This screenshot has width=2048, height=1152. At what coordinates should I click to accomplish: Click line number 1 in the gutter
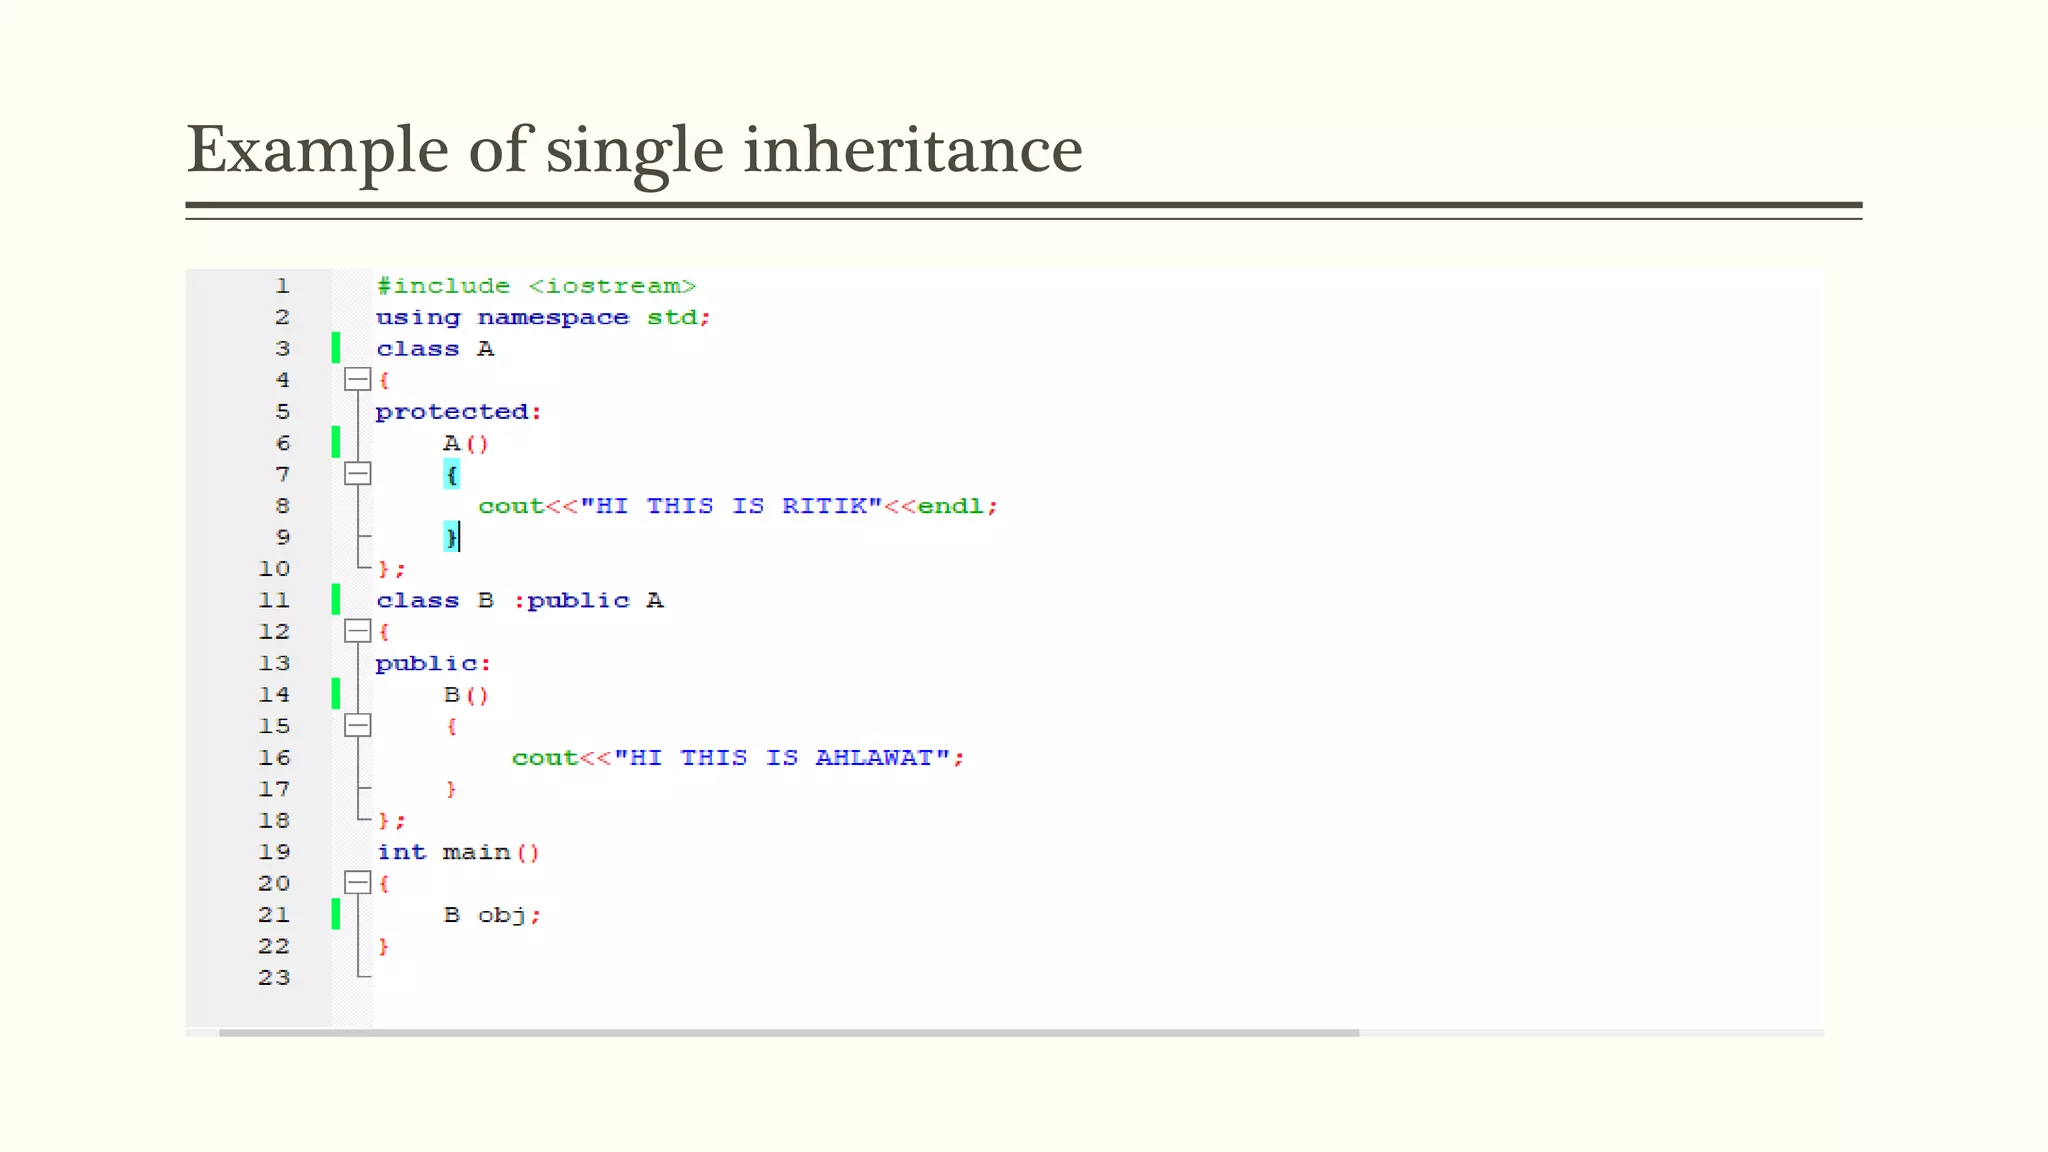click(x=282, y=286)
